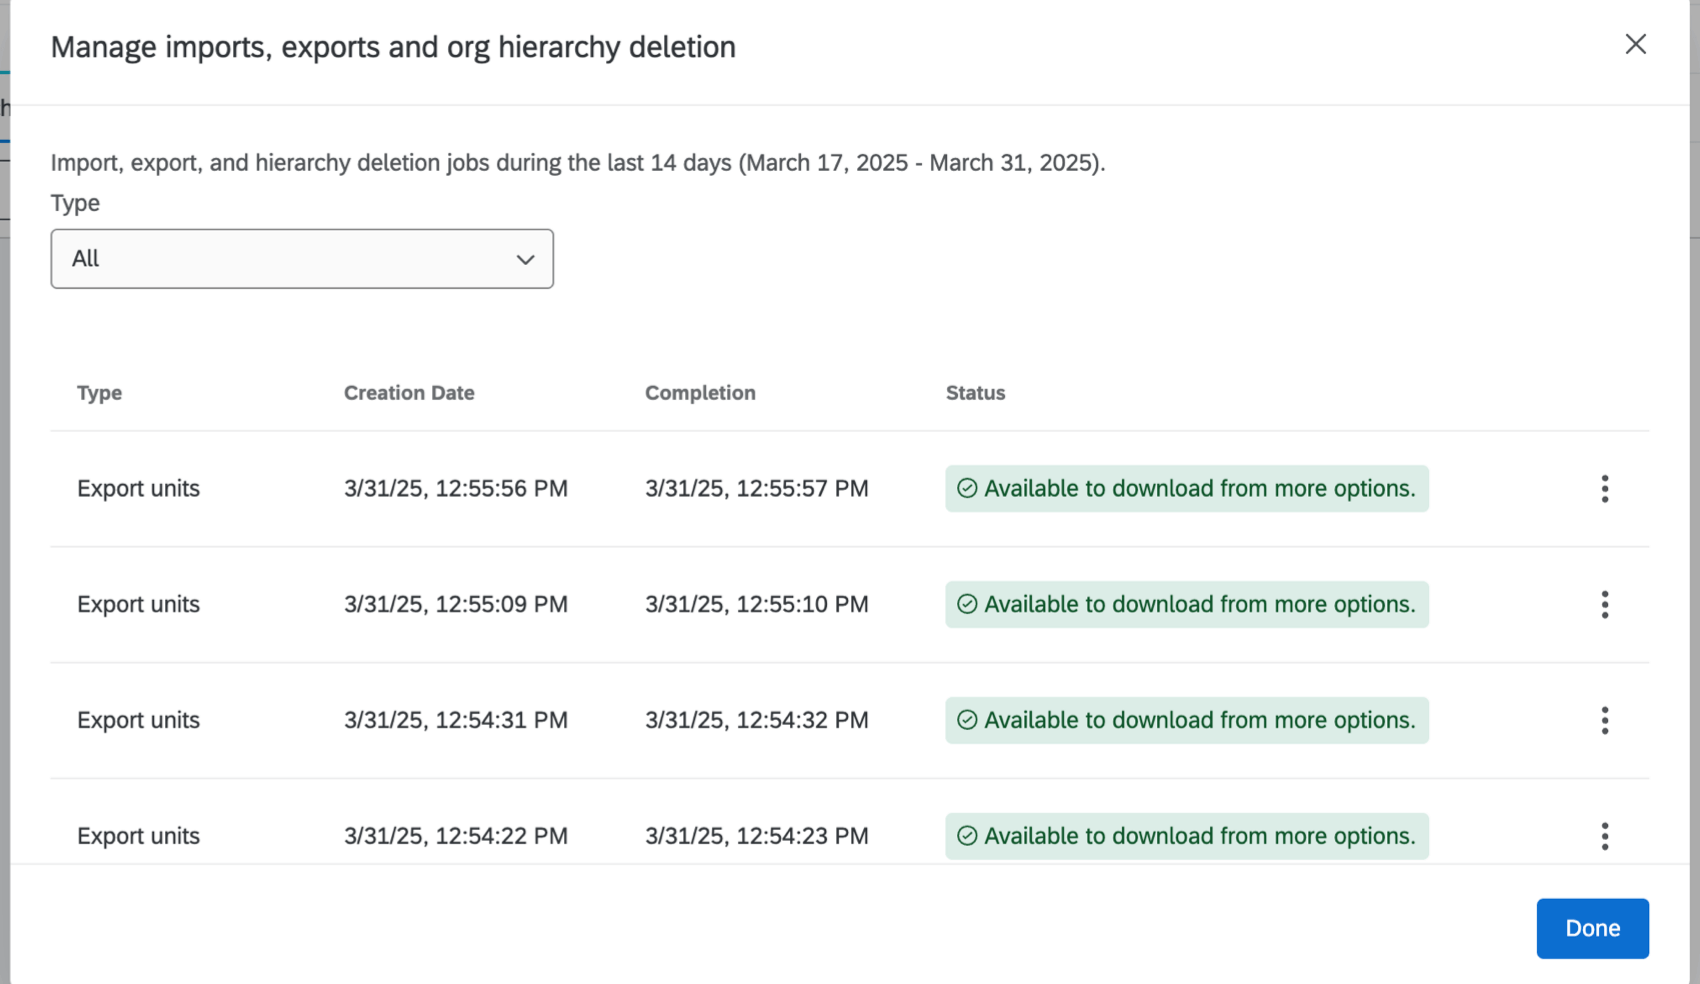1700x984 pixels.
Task: Expand the Type selector showing All
Action: (x=302, y=258)
